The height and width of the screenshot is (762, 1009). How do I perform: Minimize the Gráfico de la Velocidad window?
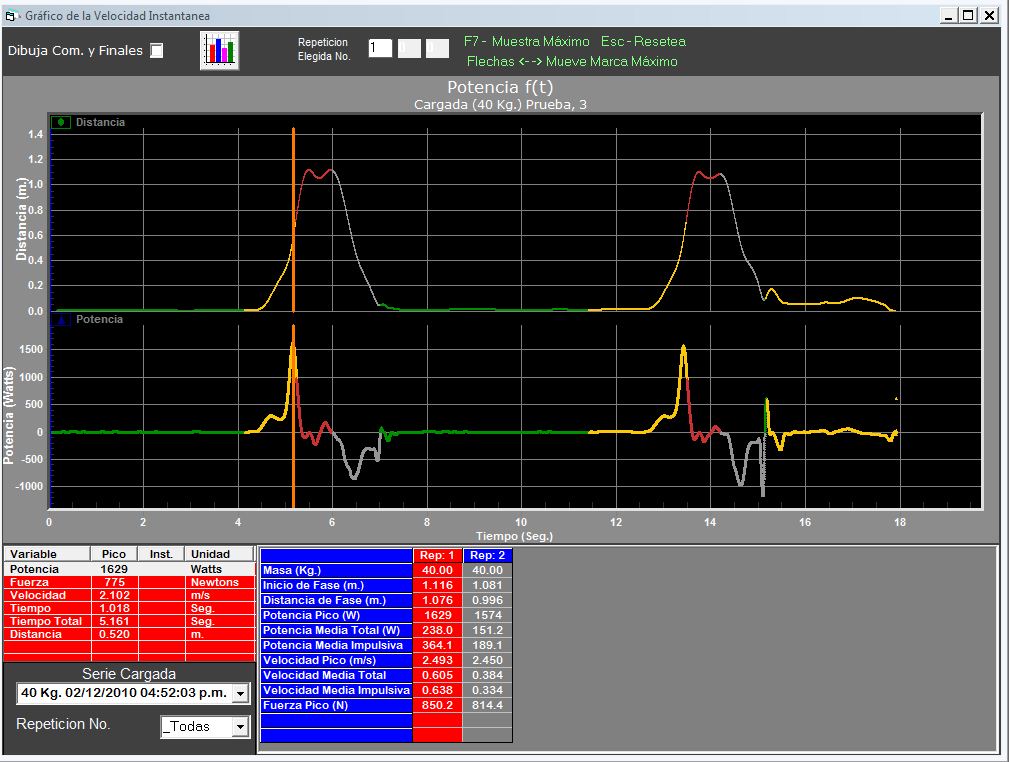click(948, 15)
